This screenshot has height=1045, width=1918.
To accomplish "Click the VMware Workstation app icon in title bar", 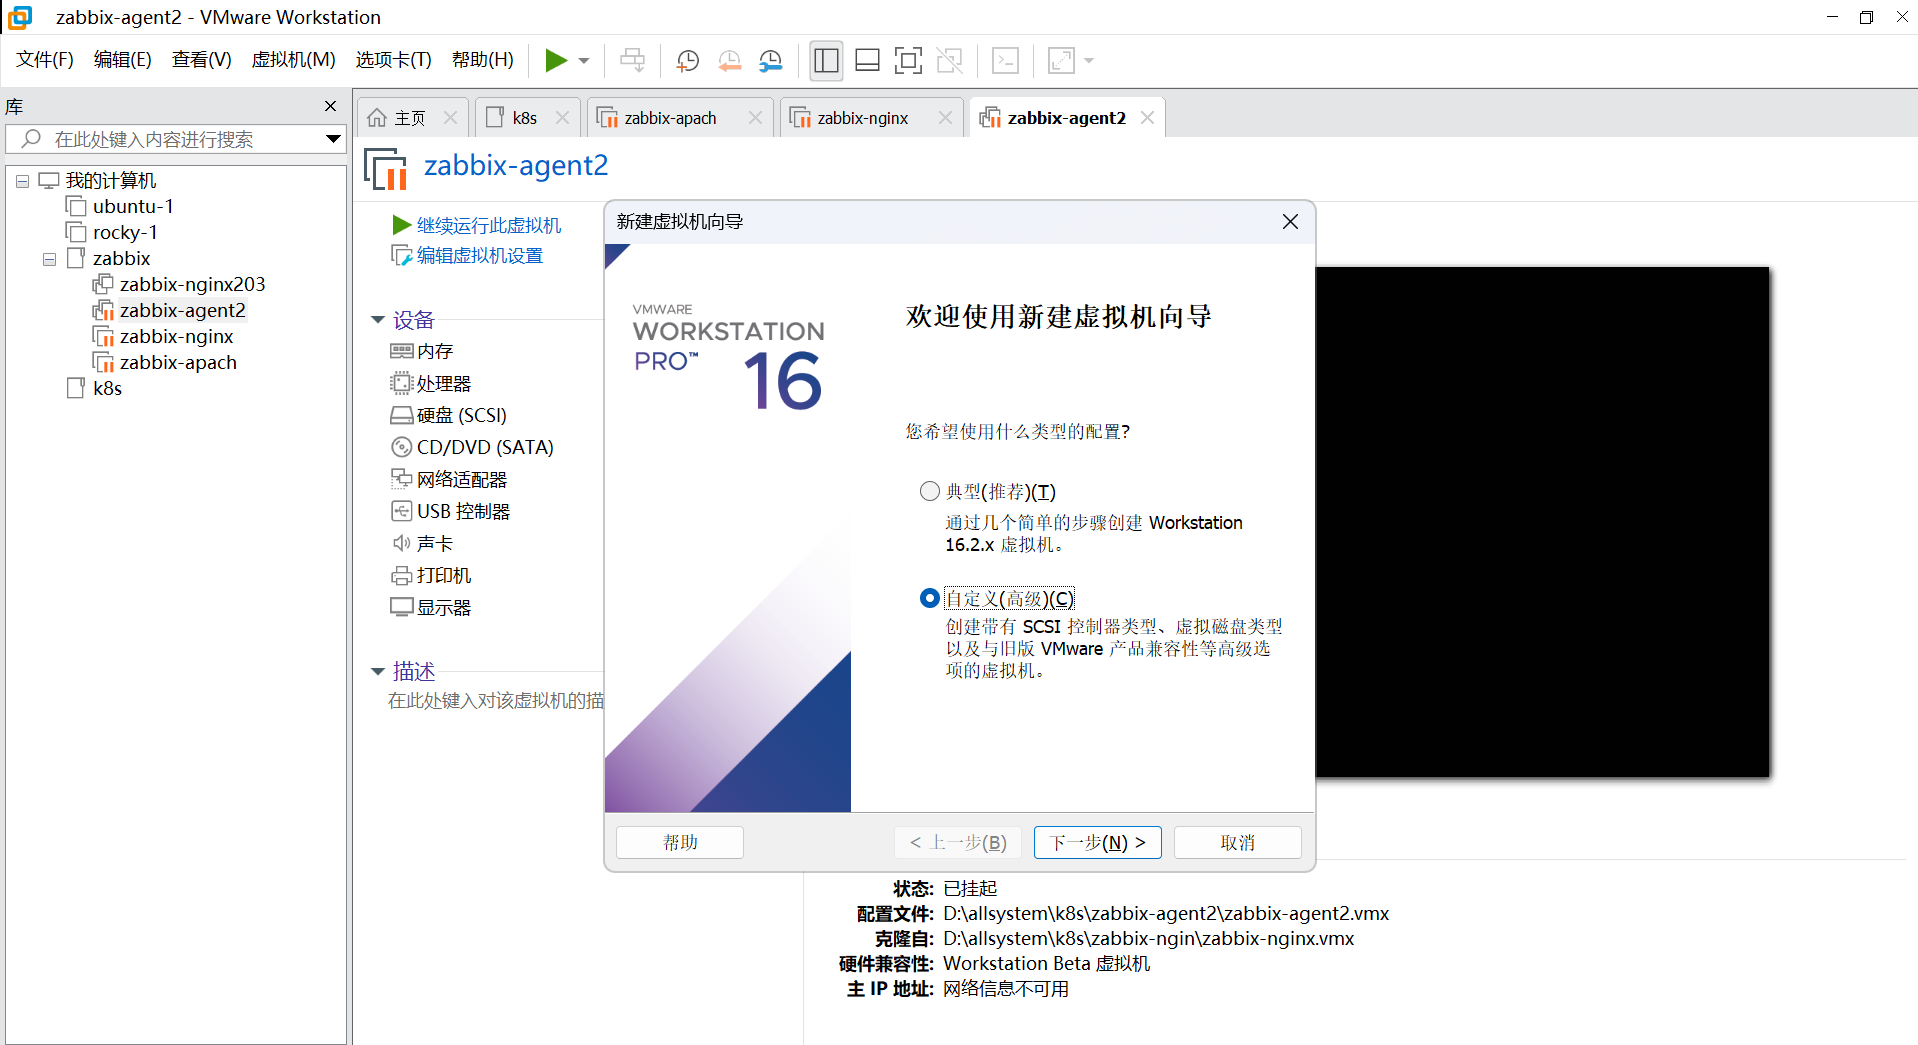I will [20, 17].
